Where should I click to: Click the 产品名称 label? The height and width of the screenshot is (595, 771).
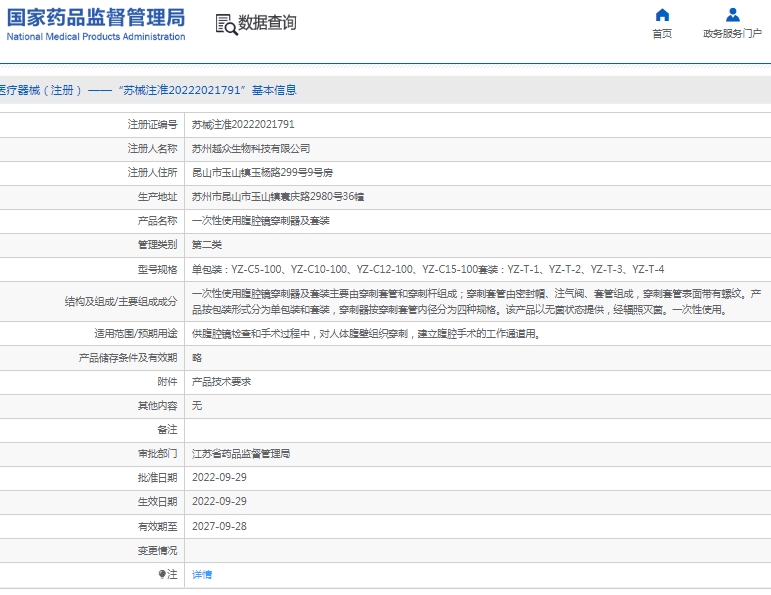(157, 221)
